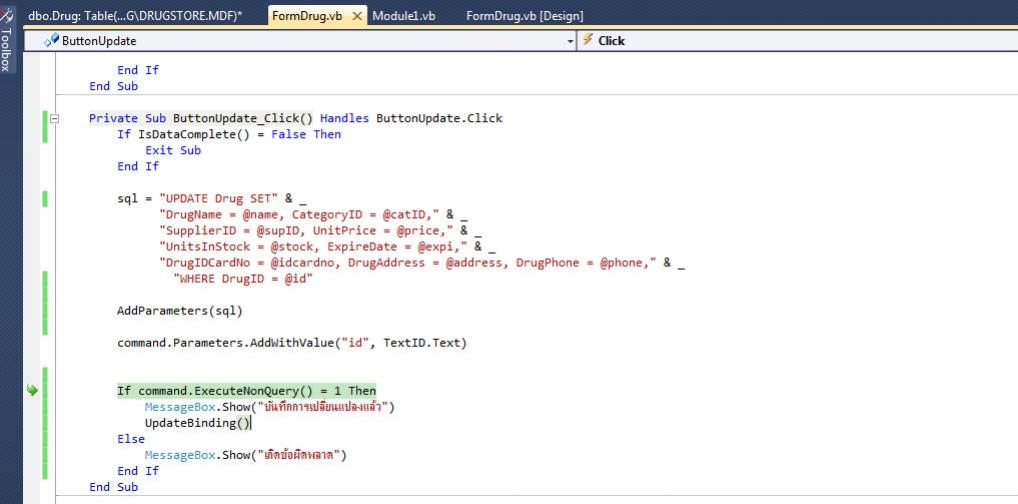Click the green current-statement arrow in the margin
The height and width of the screenshot is (504, 1018).
pyautogui.click(x=32, y=390)
